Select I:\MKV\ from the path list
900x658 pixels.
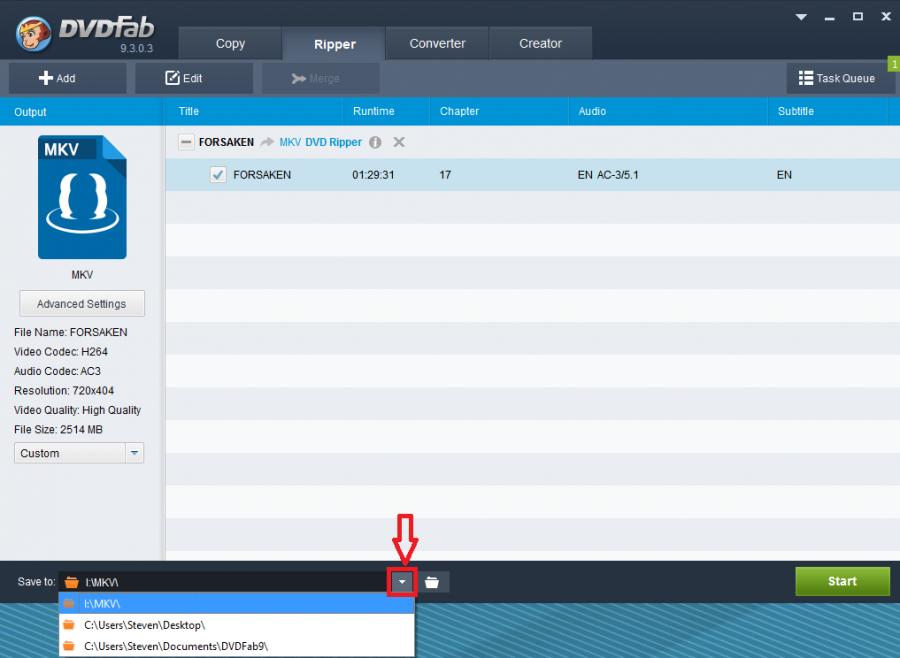(236, 603)
